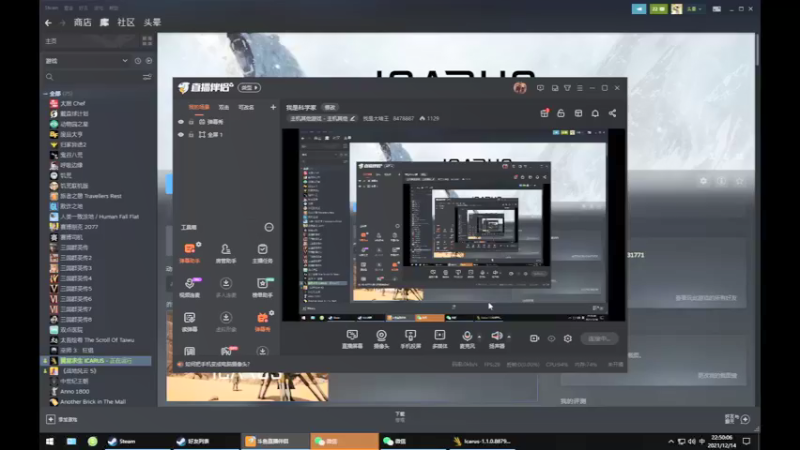Open phone-as-webcam help tip link
Image resolution: width=800 pixels, height=450 pixels.
point(217,364)
